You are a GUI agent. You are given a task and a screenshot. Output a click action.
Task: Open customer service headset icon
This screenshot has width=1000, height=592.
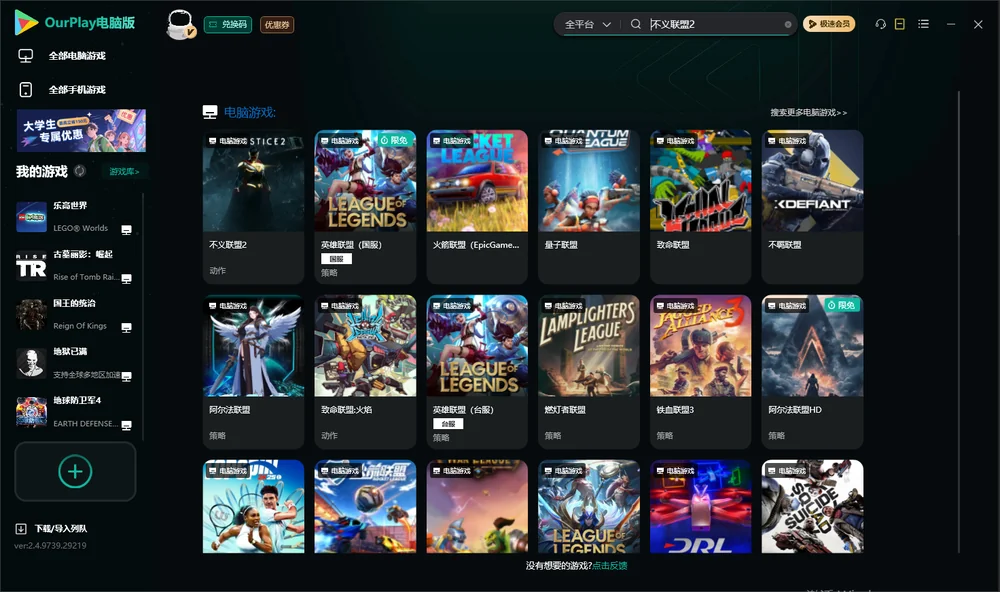[x=881, y=24]
